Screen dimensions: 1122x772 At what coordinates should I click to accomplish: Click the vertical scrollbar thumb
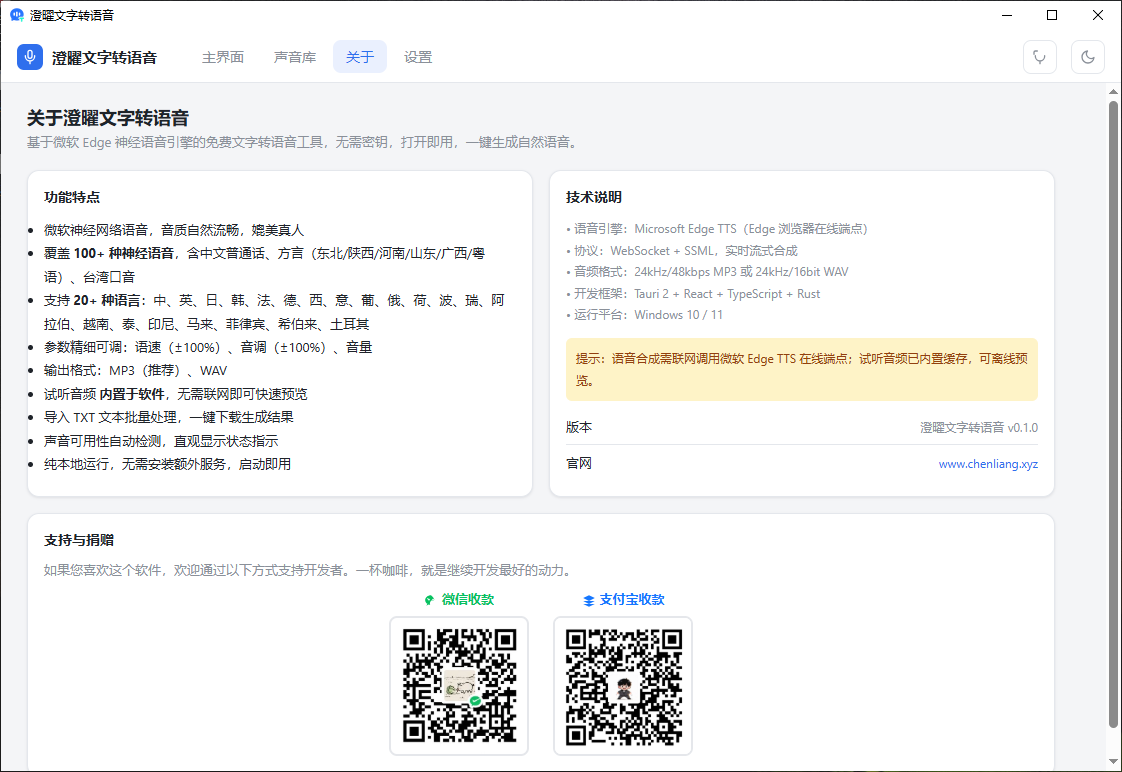pyautogui.click(x=1113, y=415)
